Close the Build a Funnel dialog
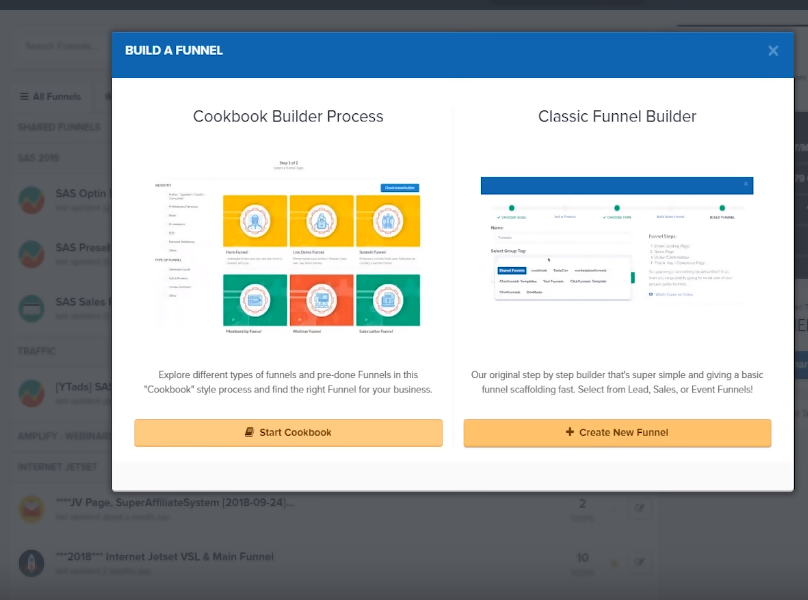The image size is (808, 600). click(773, 51)
